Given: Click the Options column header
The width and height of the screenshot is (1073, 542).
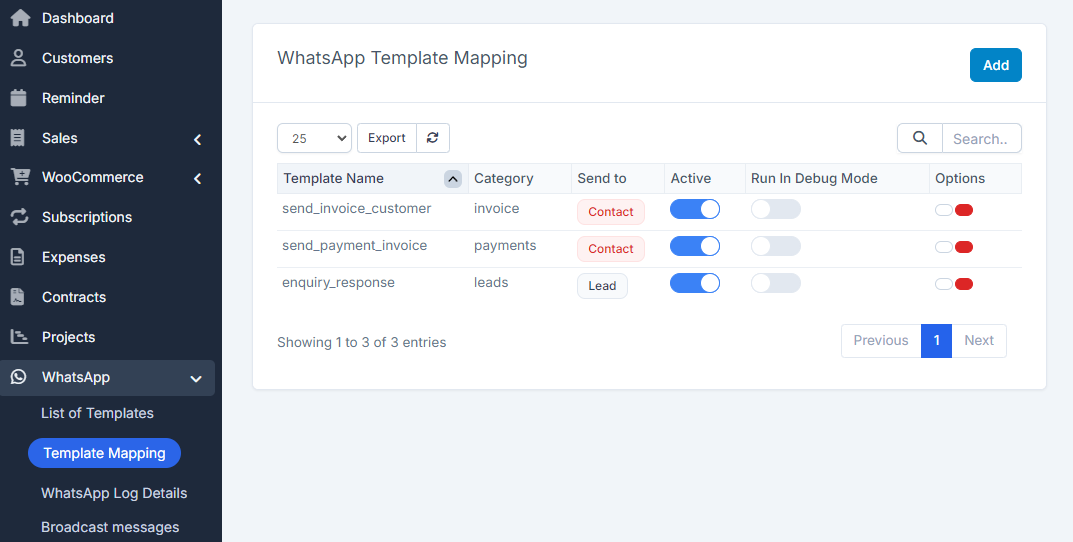Looking at the screenshot, I should click(975, 179).
